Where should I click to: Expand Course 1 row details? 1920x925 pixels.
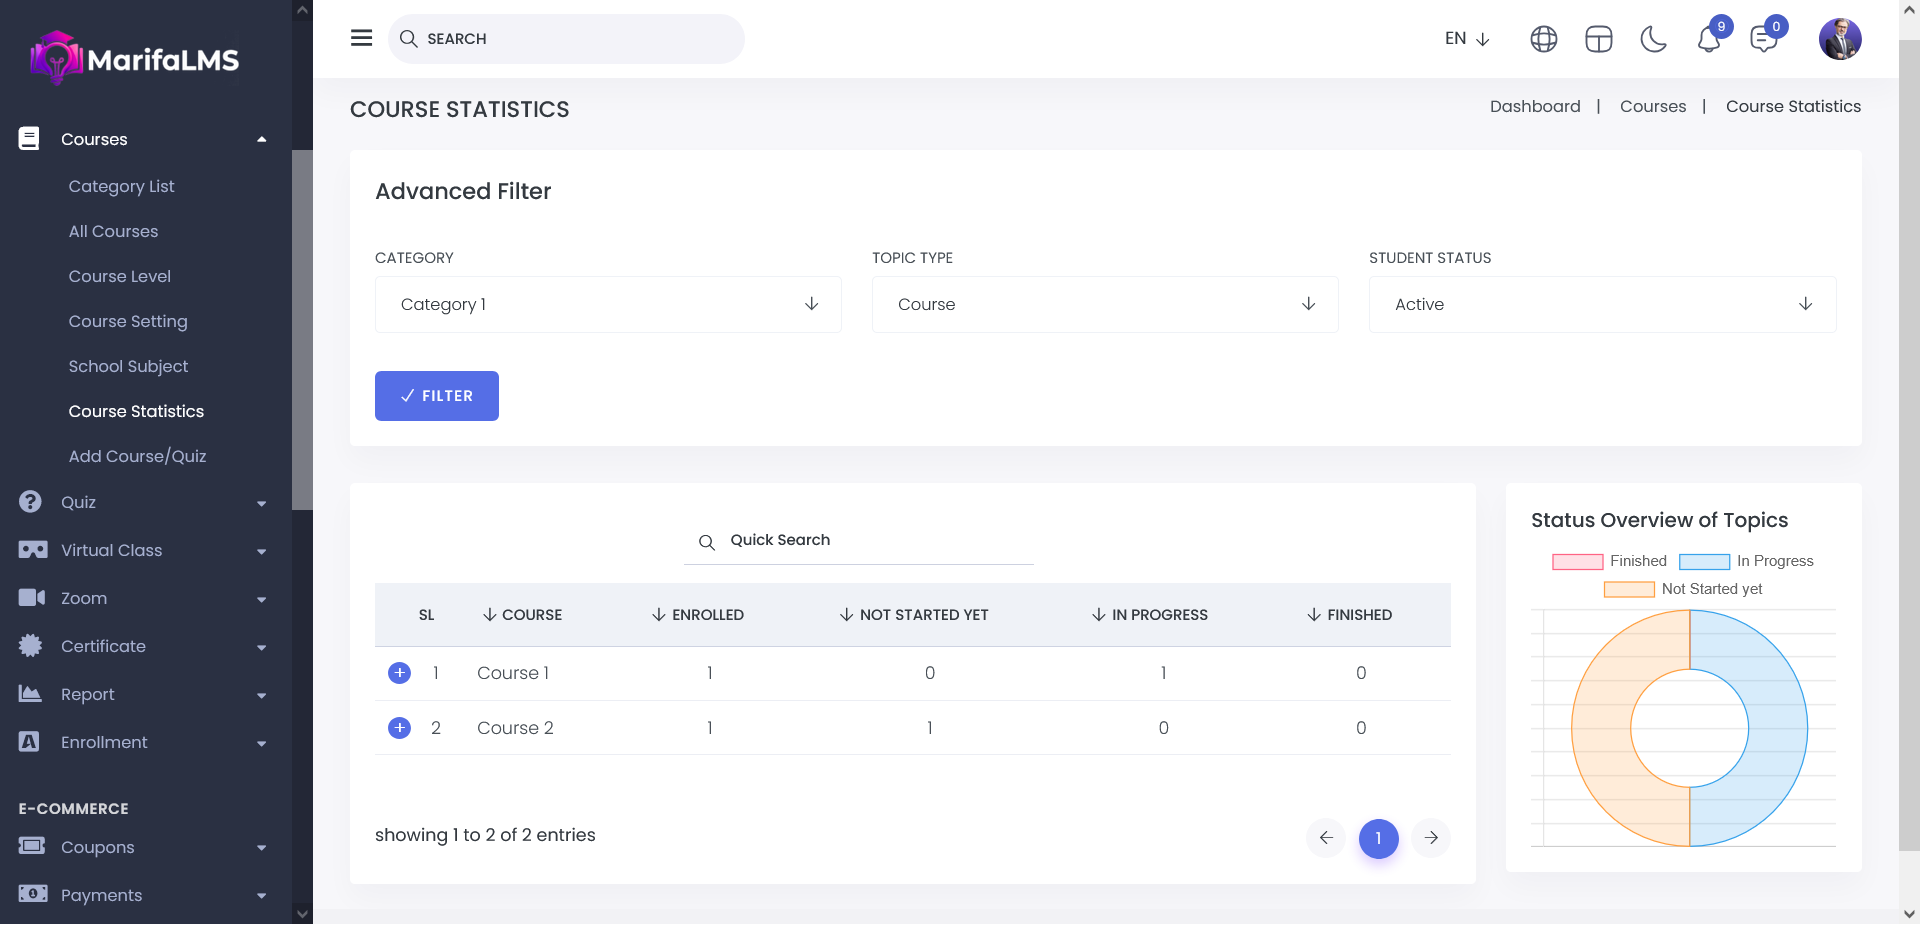tap(399, 673)
